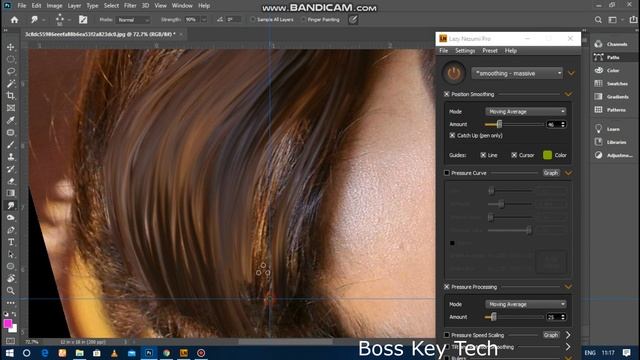Select the Path Selection tool

pyautogui.click(x=11, y=254)
